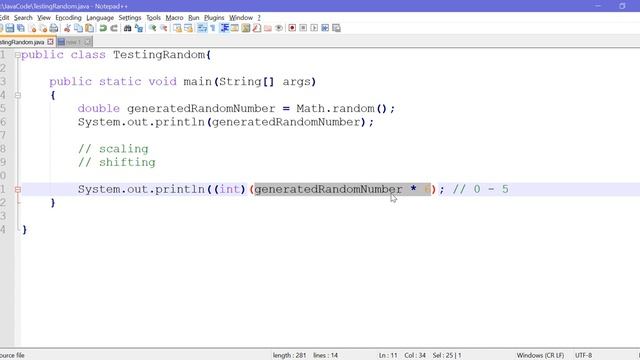This screenshot has height=360, width=640.
Task: Toggle file Monitoring eye icon
Action: tap(279, 28)
